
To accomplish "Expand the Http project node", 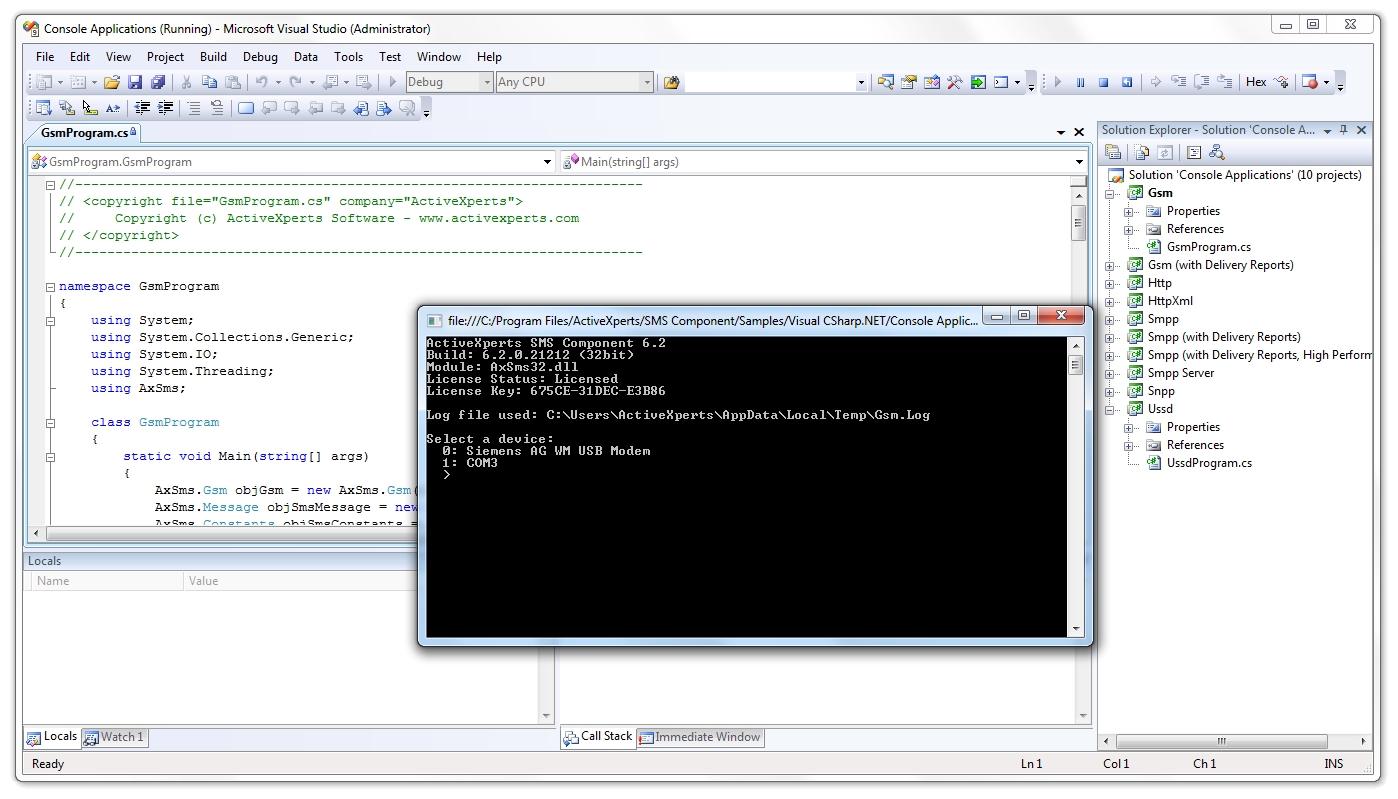I will pyautogui.click(x=1110, y=284).
